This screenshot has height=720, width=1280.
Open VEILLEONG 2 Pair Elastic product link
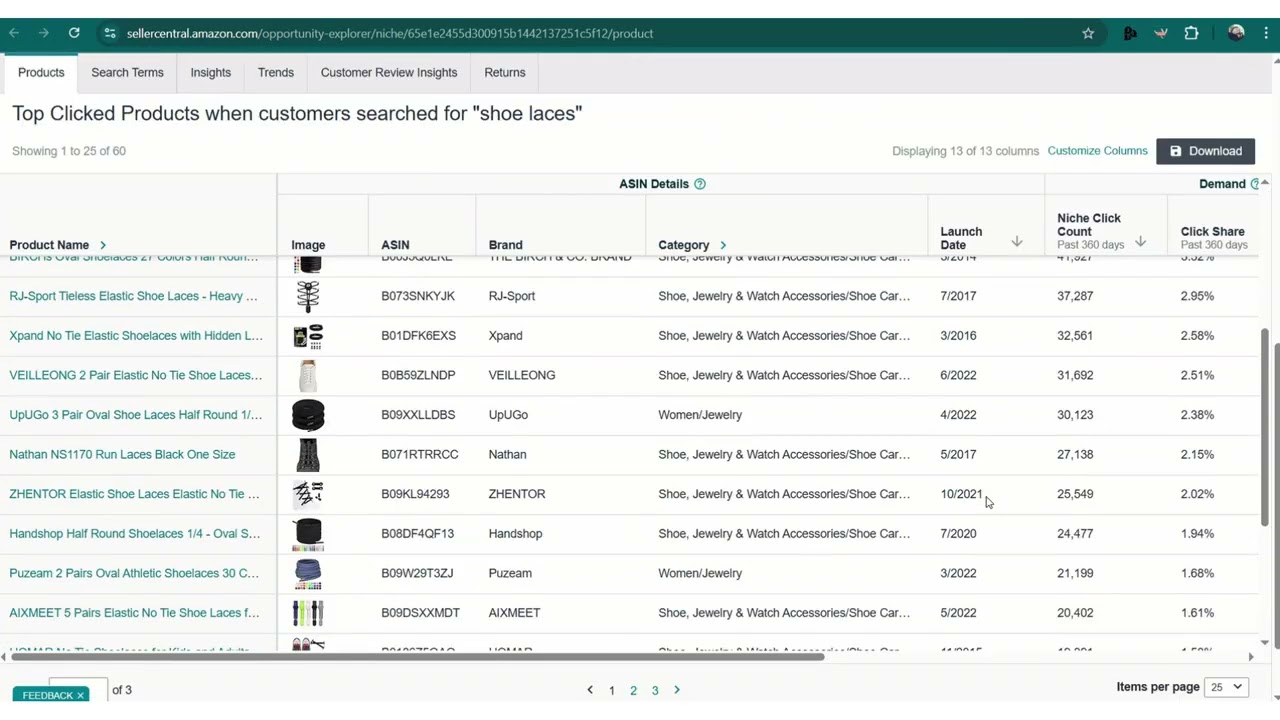pyautogui.click(x=136, y=375)
